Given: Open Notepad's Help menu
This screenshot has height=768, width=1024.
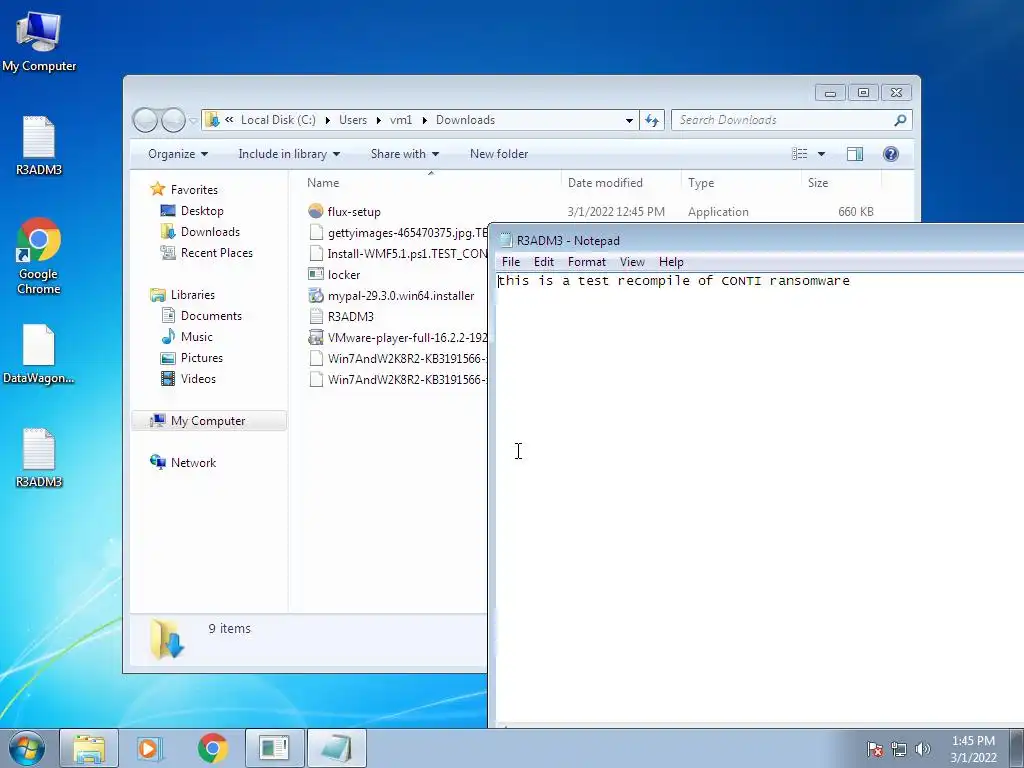Looking at the screenshot, I should coord(671,262).
